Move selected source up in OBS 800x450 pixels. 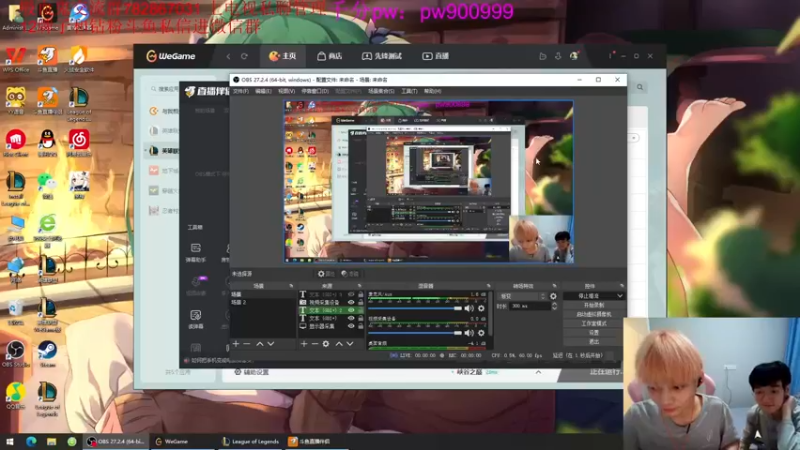coord(339,344)
